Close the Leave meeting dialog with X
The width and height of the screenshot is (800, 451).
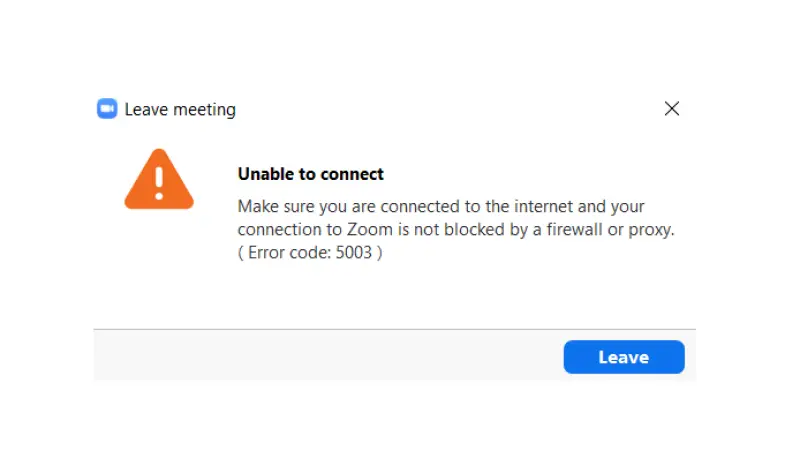point(672,109)
